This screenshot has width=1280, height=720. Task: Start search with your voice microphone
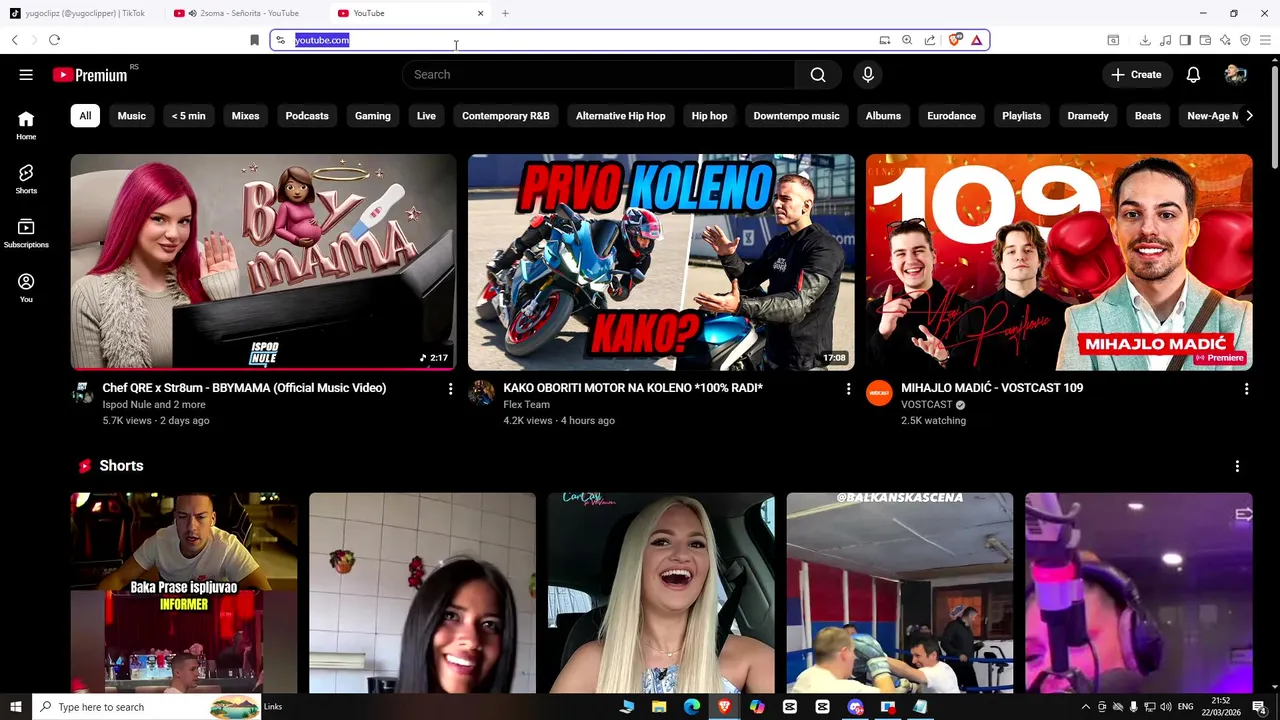pyautogui.click(x=868, y=75)
